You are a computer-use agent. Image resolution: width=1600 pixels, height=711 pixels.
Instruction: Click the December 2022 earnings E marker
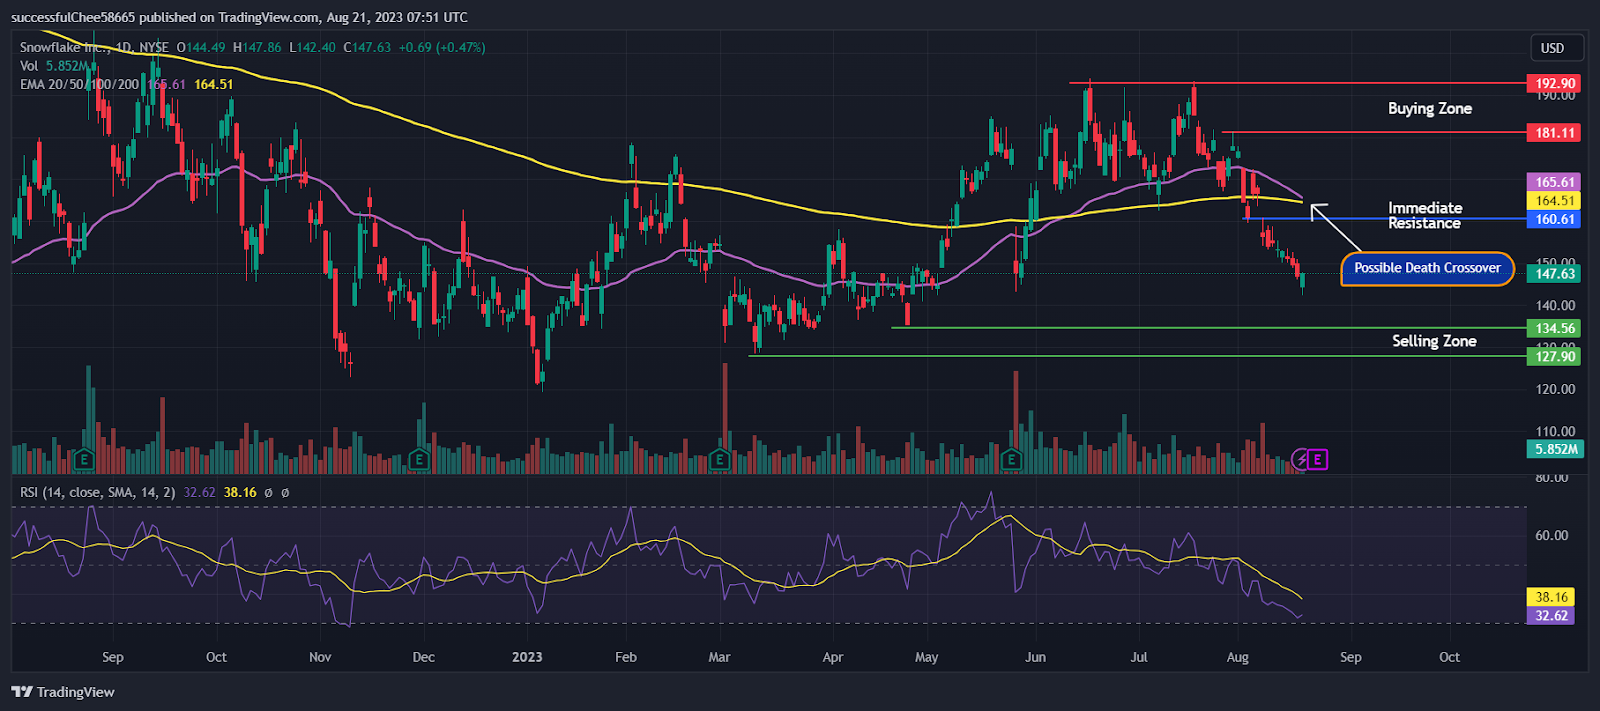419,460
